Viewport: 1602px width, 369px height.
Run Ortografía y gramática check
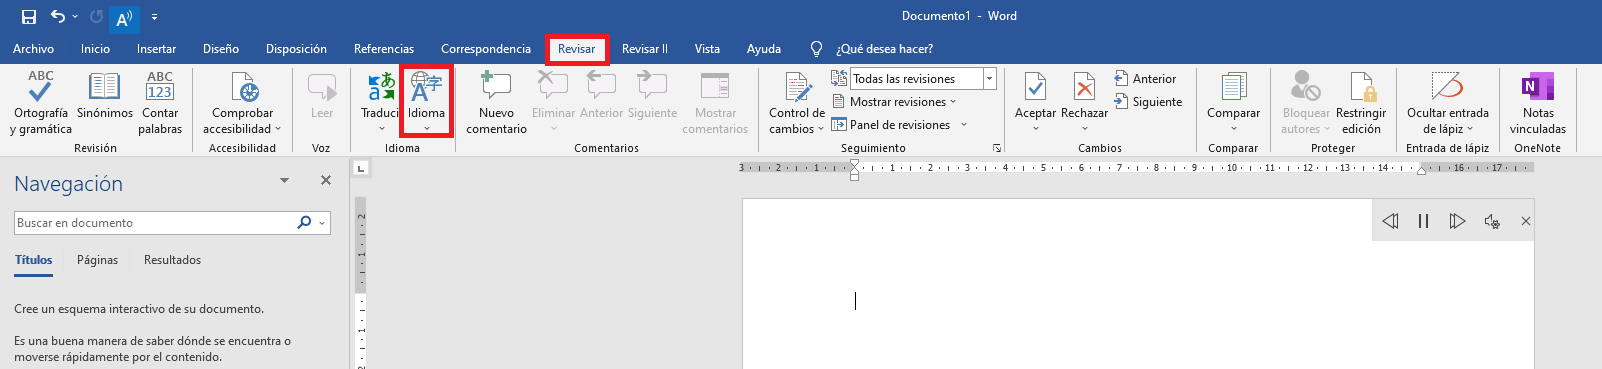coord(40,103)
